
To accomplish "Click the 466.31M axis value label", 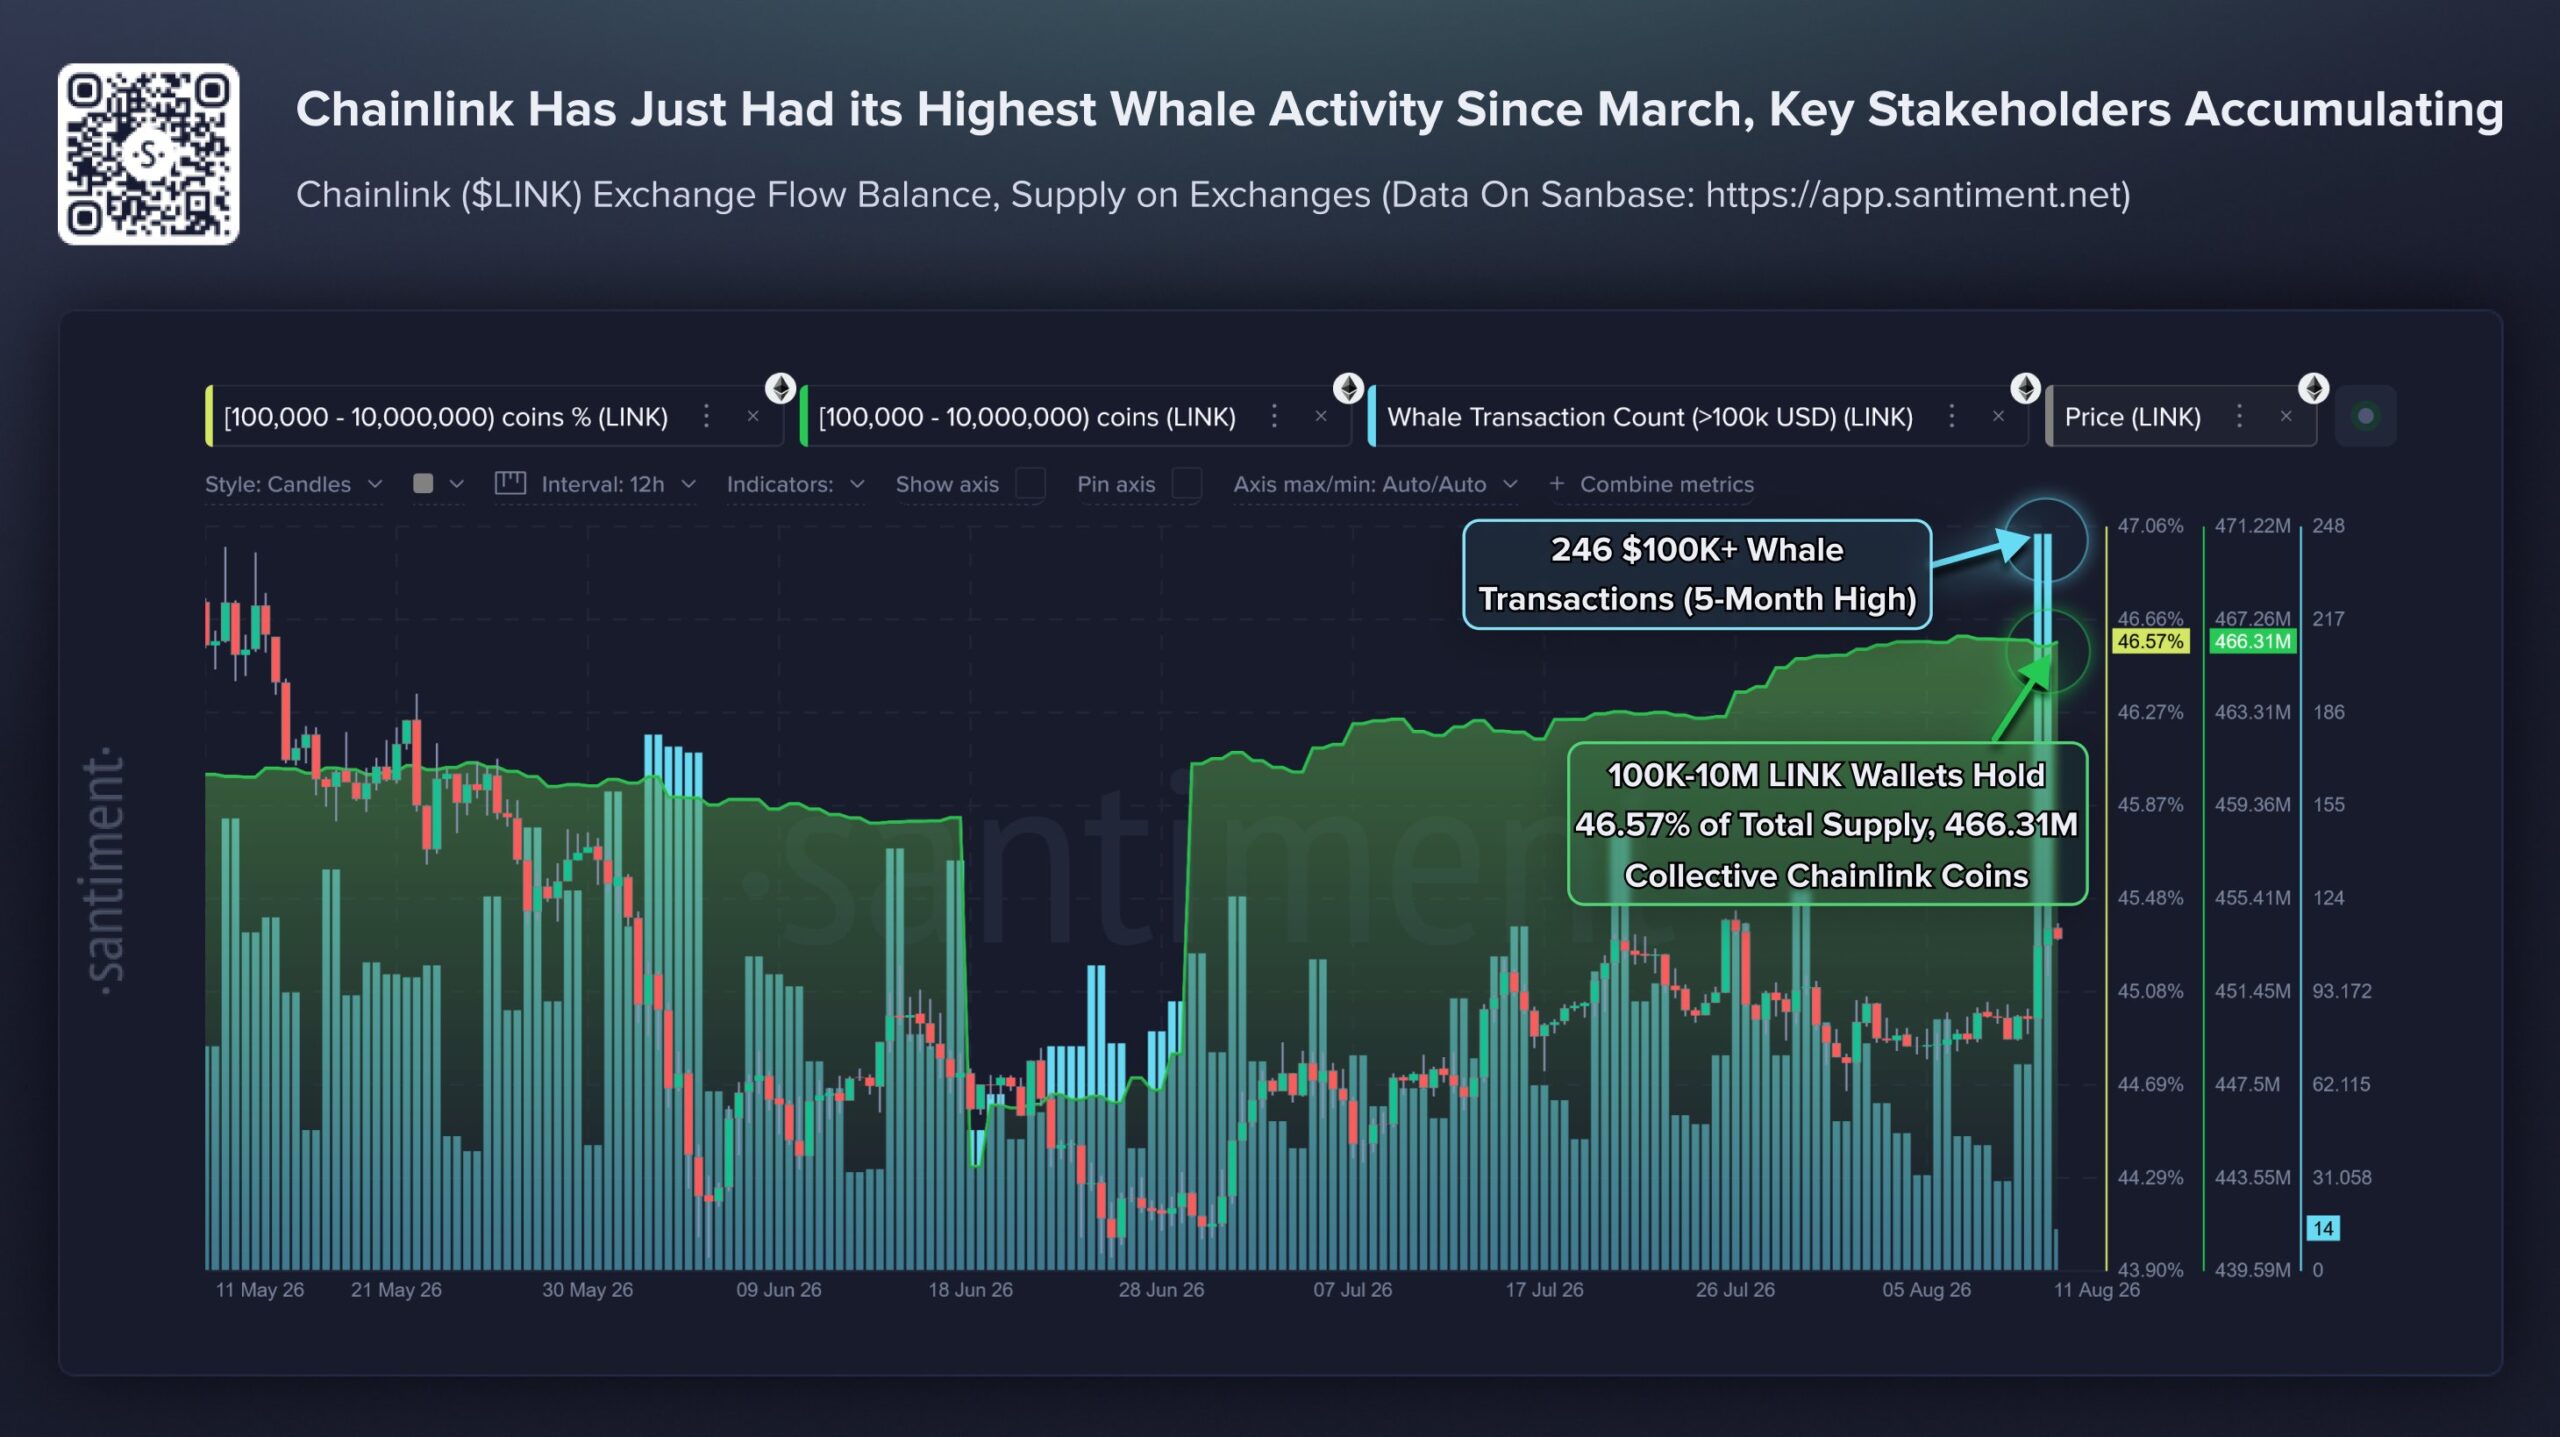I will pyautogui.click(x=2252, y=641).
